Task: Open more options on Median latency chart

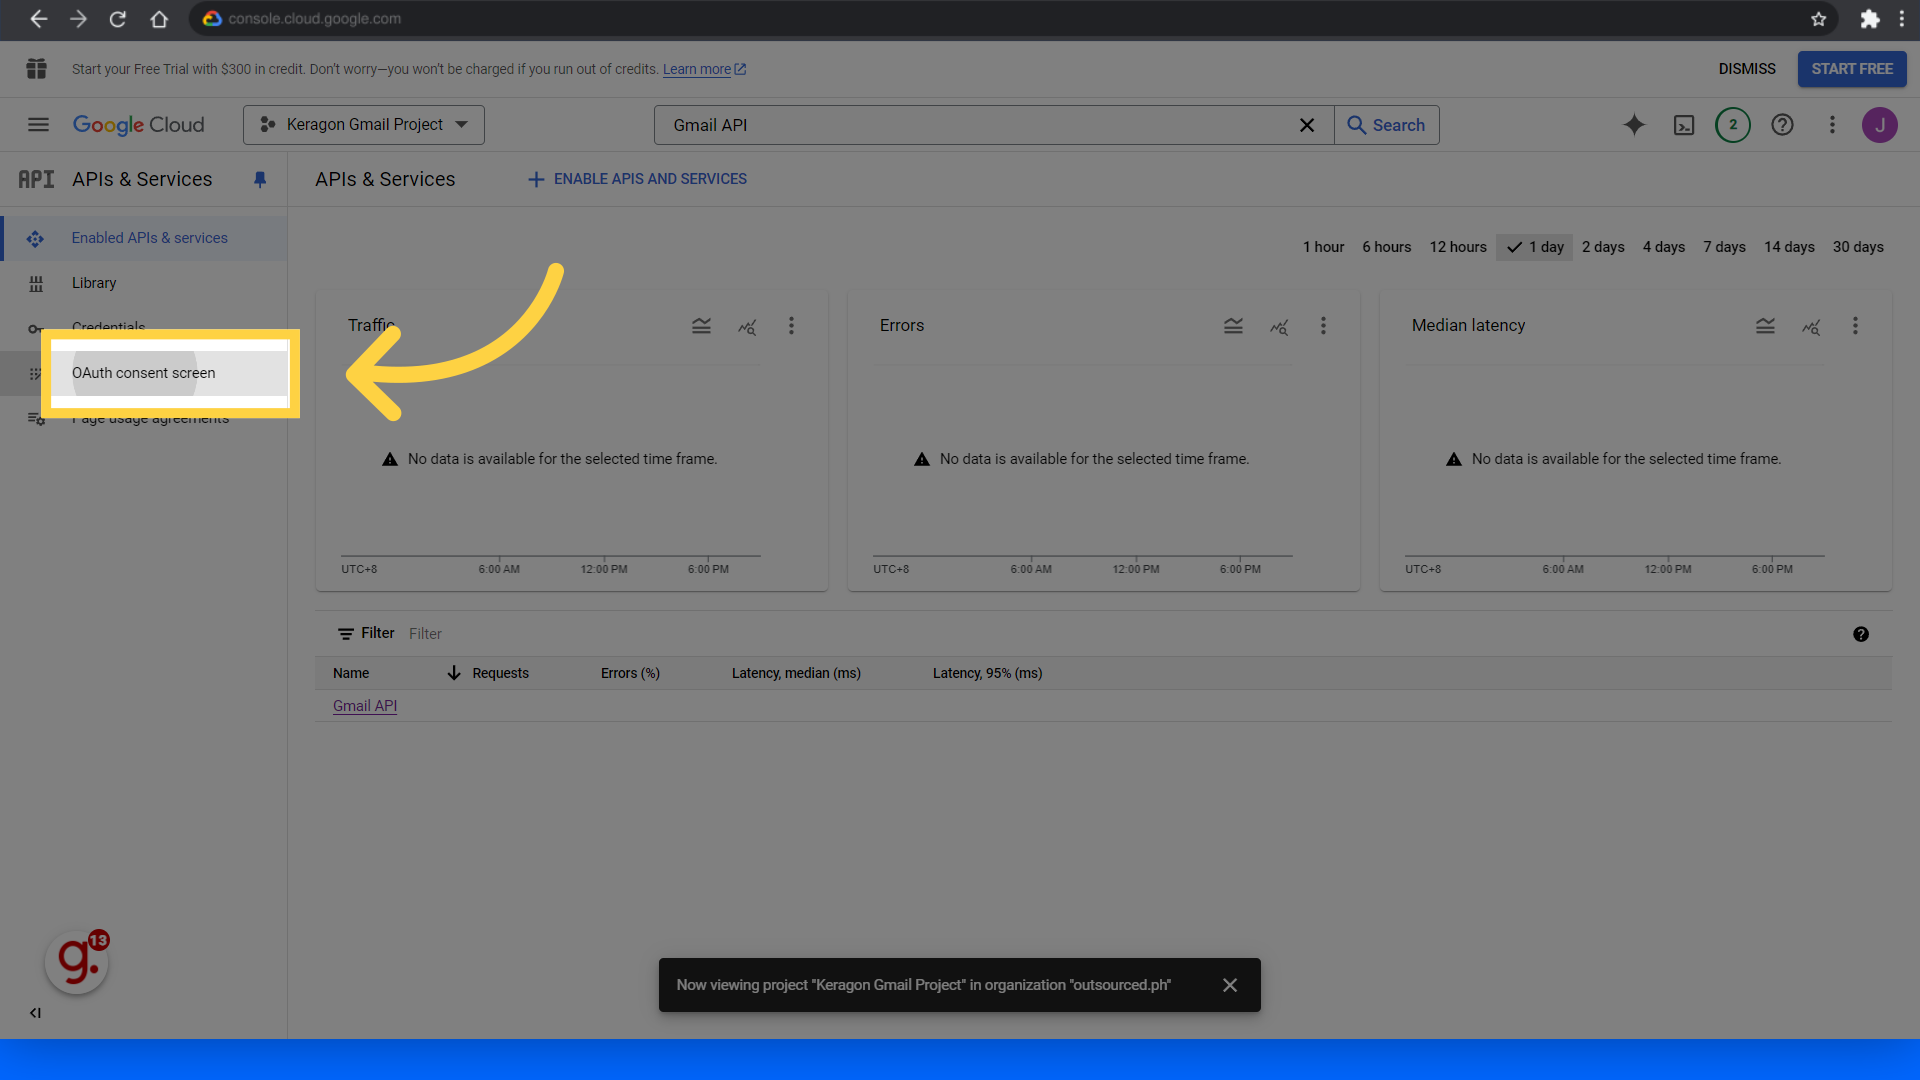Action: 1855,326
